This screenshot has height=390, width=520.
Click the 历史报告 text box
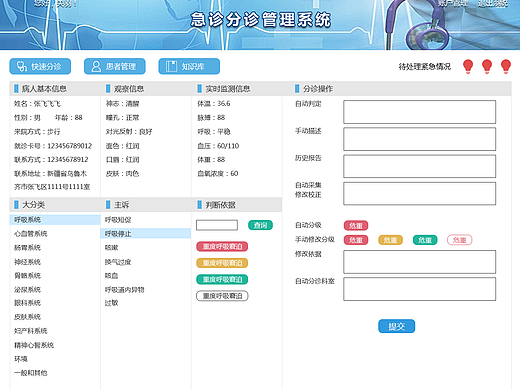coord(420,166)
